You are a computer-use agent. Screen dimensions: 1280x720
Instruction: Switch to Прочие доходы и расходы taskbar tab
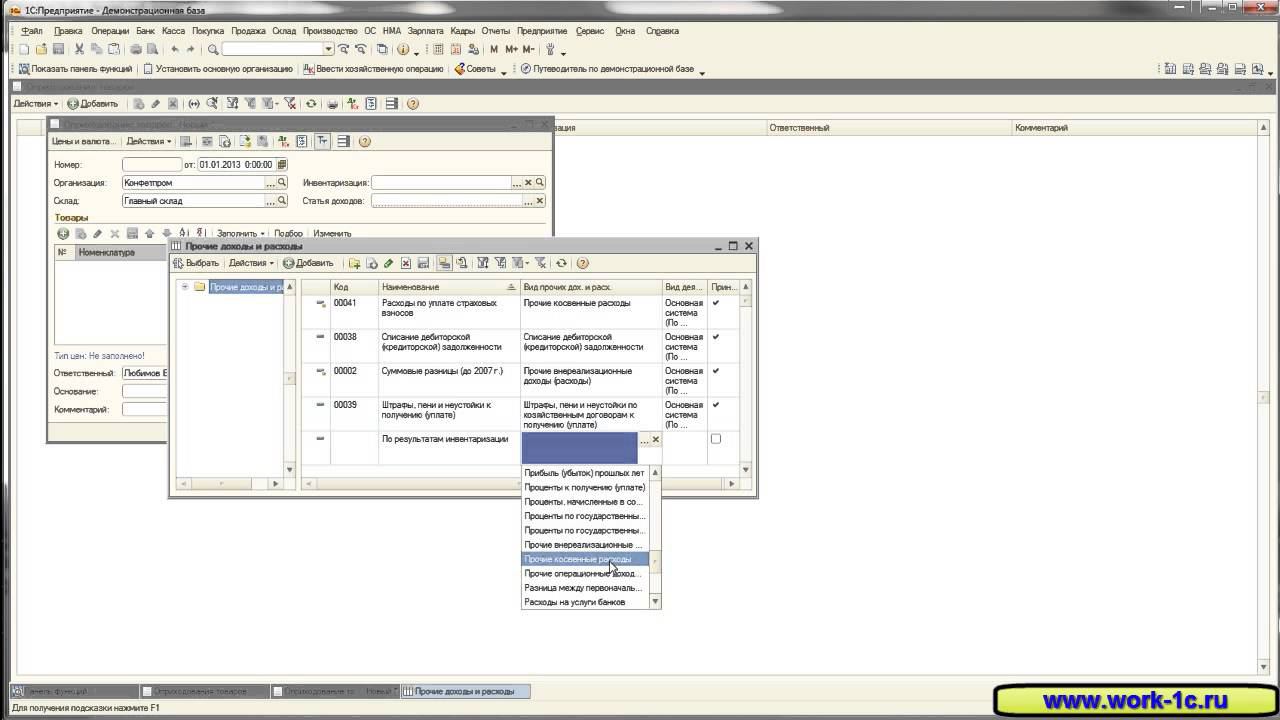(x=465, y=691)
